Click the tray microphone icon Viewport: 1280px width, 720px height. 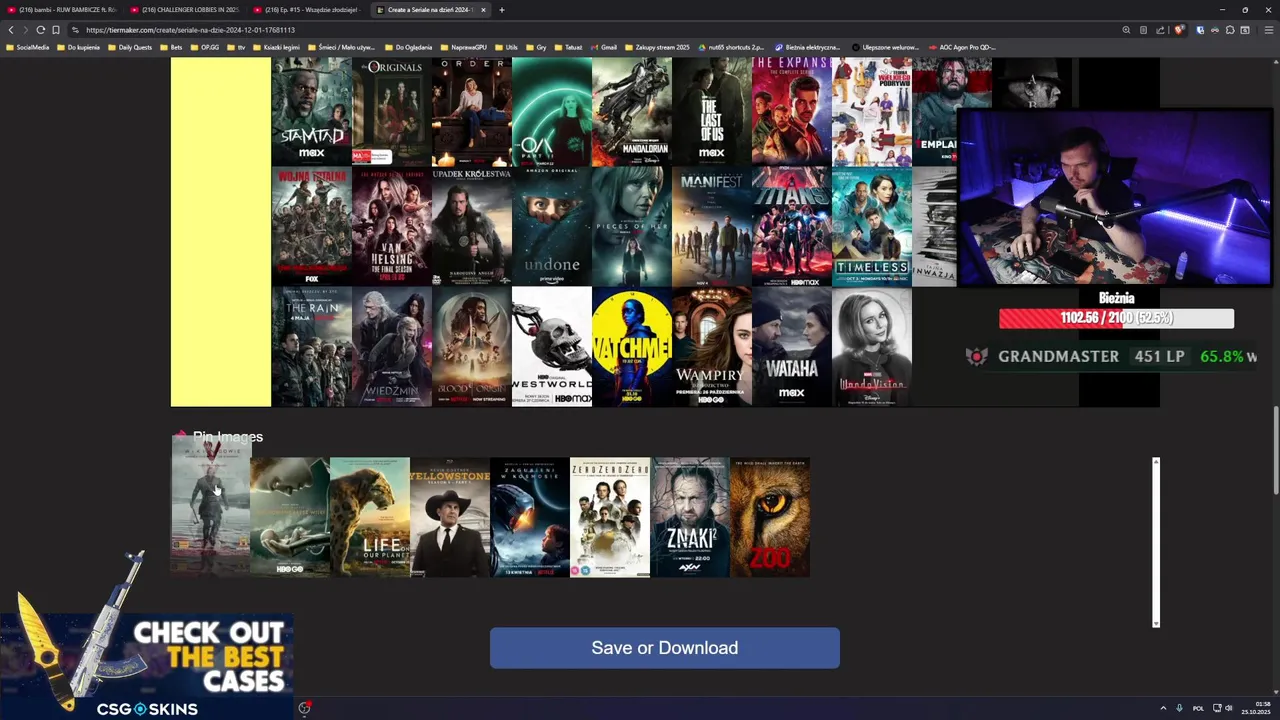click(x=1179, y=708)
